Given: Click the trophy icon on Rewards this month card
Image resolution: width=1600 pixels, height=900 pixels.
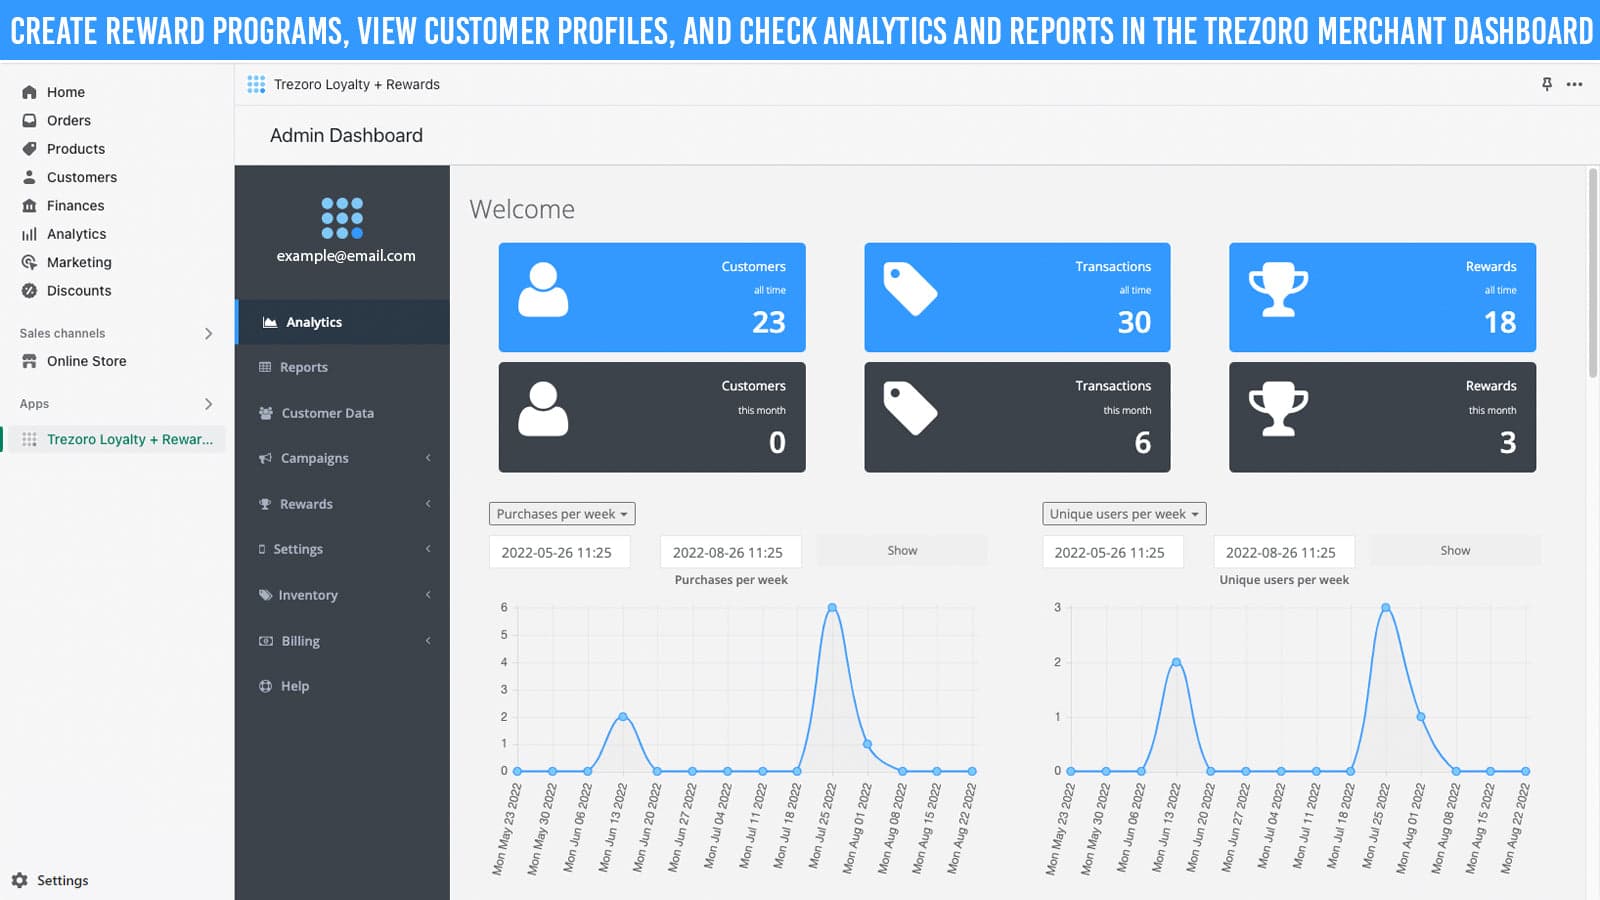Looking at the screenshot, I should 1278,409.
